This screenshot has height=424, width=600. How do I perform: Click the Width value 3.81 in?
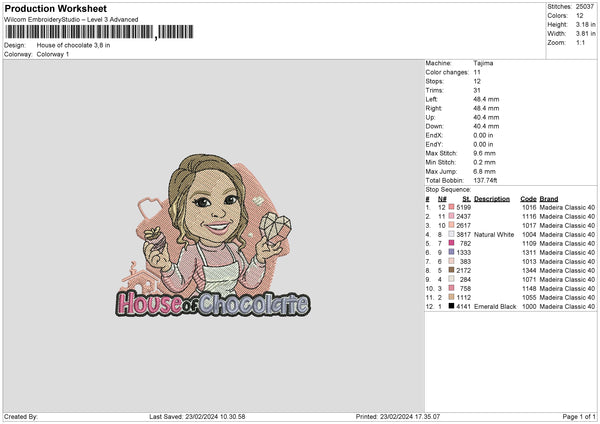[x=585, y=34]
